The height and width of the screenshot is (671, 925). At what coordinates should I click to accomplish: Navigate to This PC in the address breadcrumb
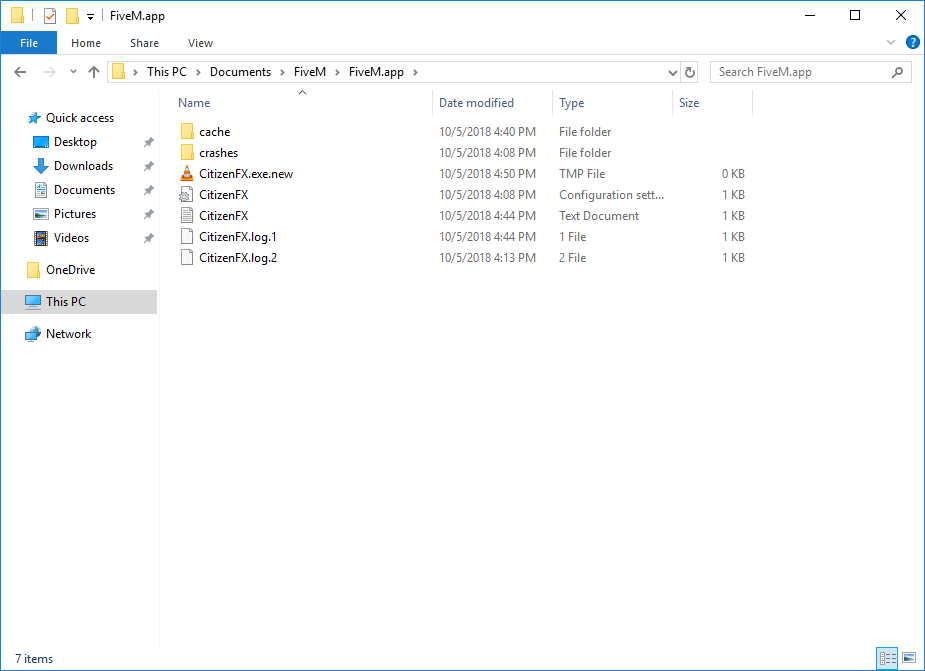[167, 72]
